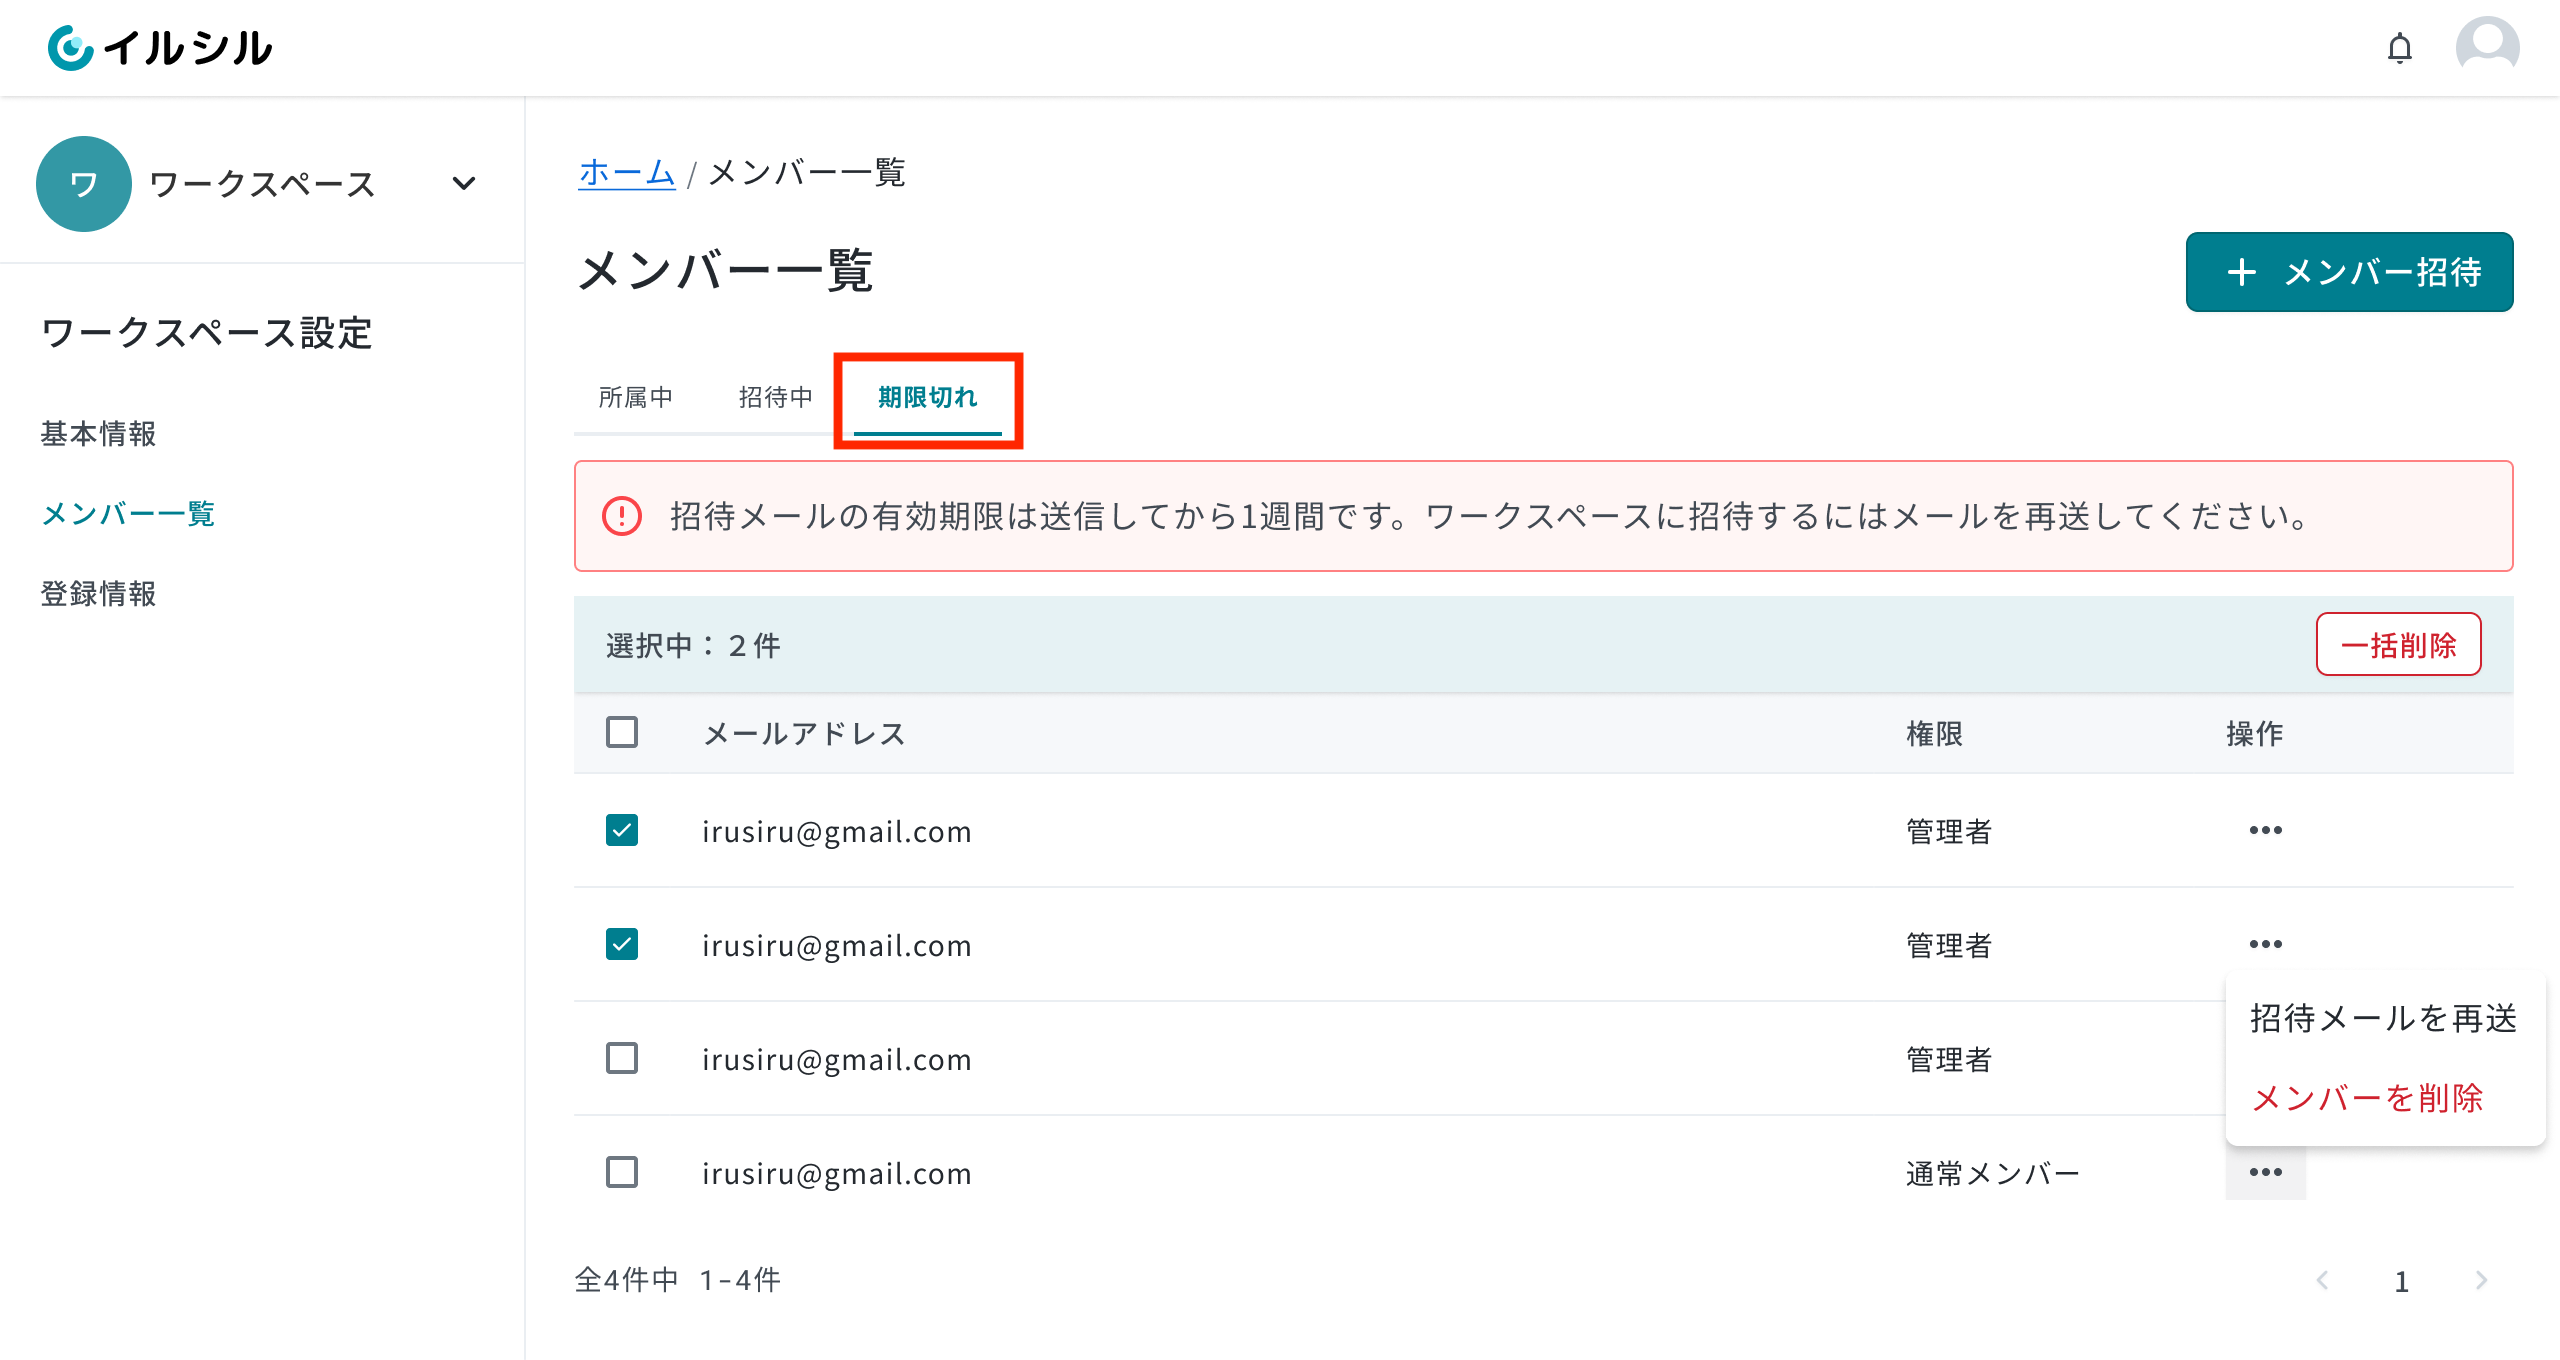Screen dimensions: 2560x1360
Task: Toggle the select-all checkbox in the header
Action: point(622,732)
